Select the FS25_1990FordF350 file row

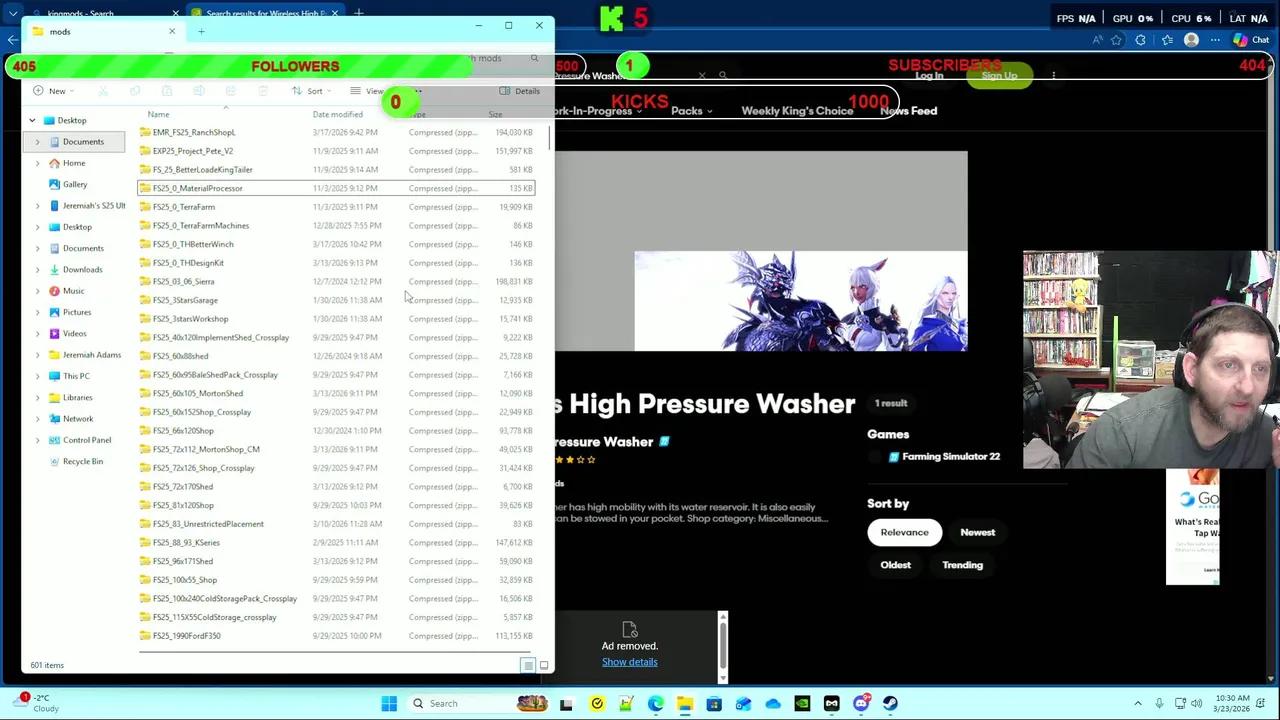click(x=337, y=636)
